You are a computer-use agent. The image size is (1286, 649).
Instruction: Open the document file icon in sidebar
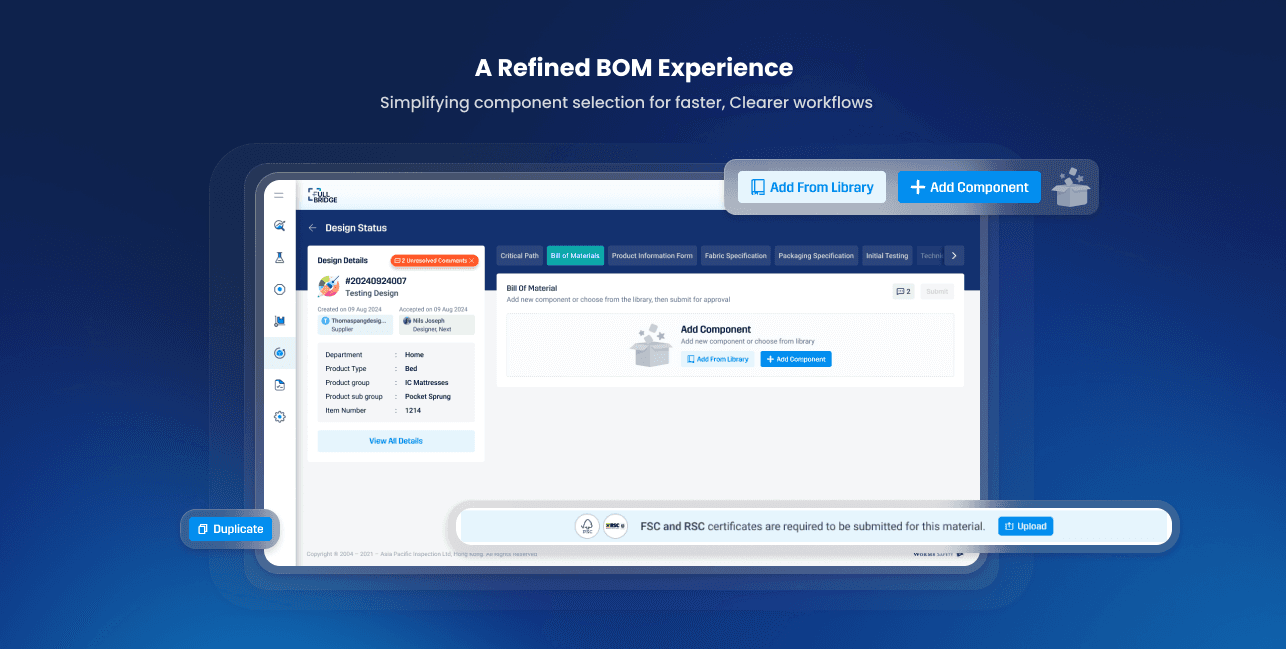click(279, 385)
